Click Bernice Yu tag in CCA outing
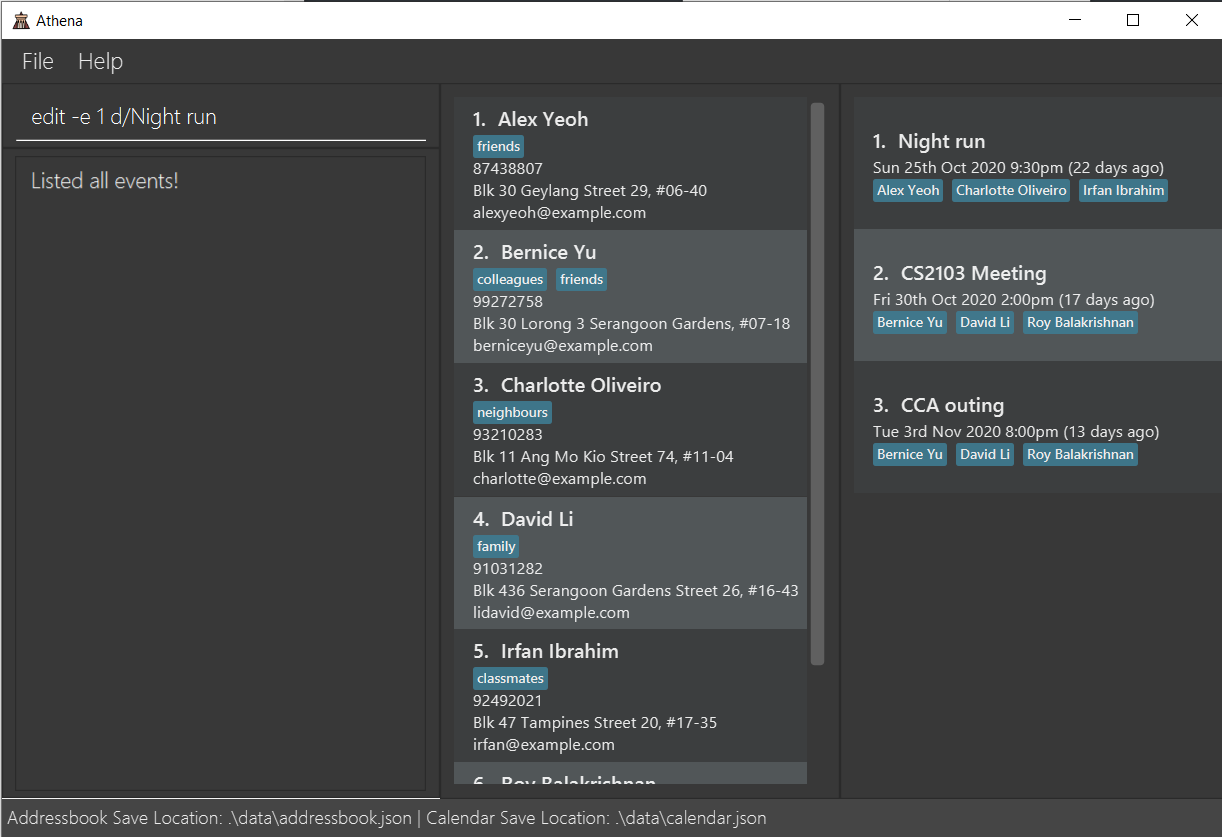The width and height of the screenshot is (1222, 837). [x=910, y=454]
